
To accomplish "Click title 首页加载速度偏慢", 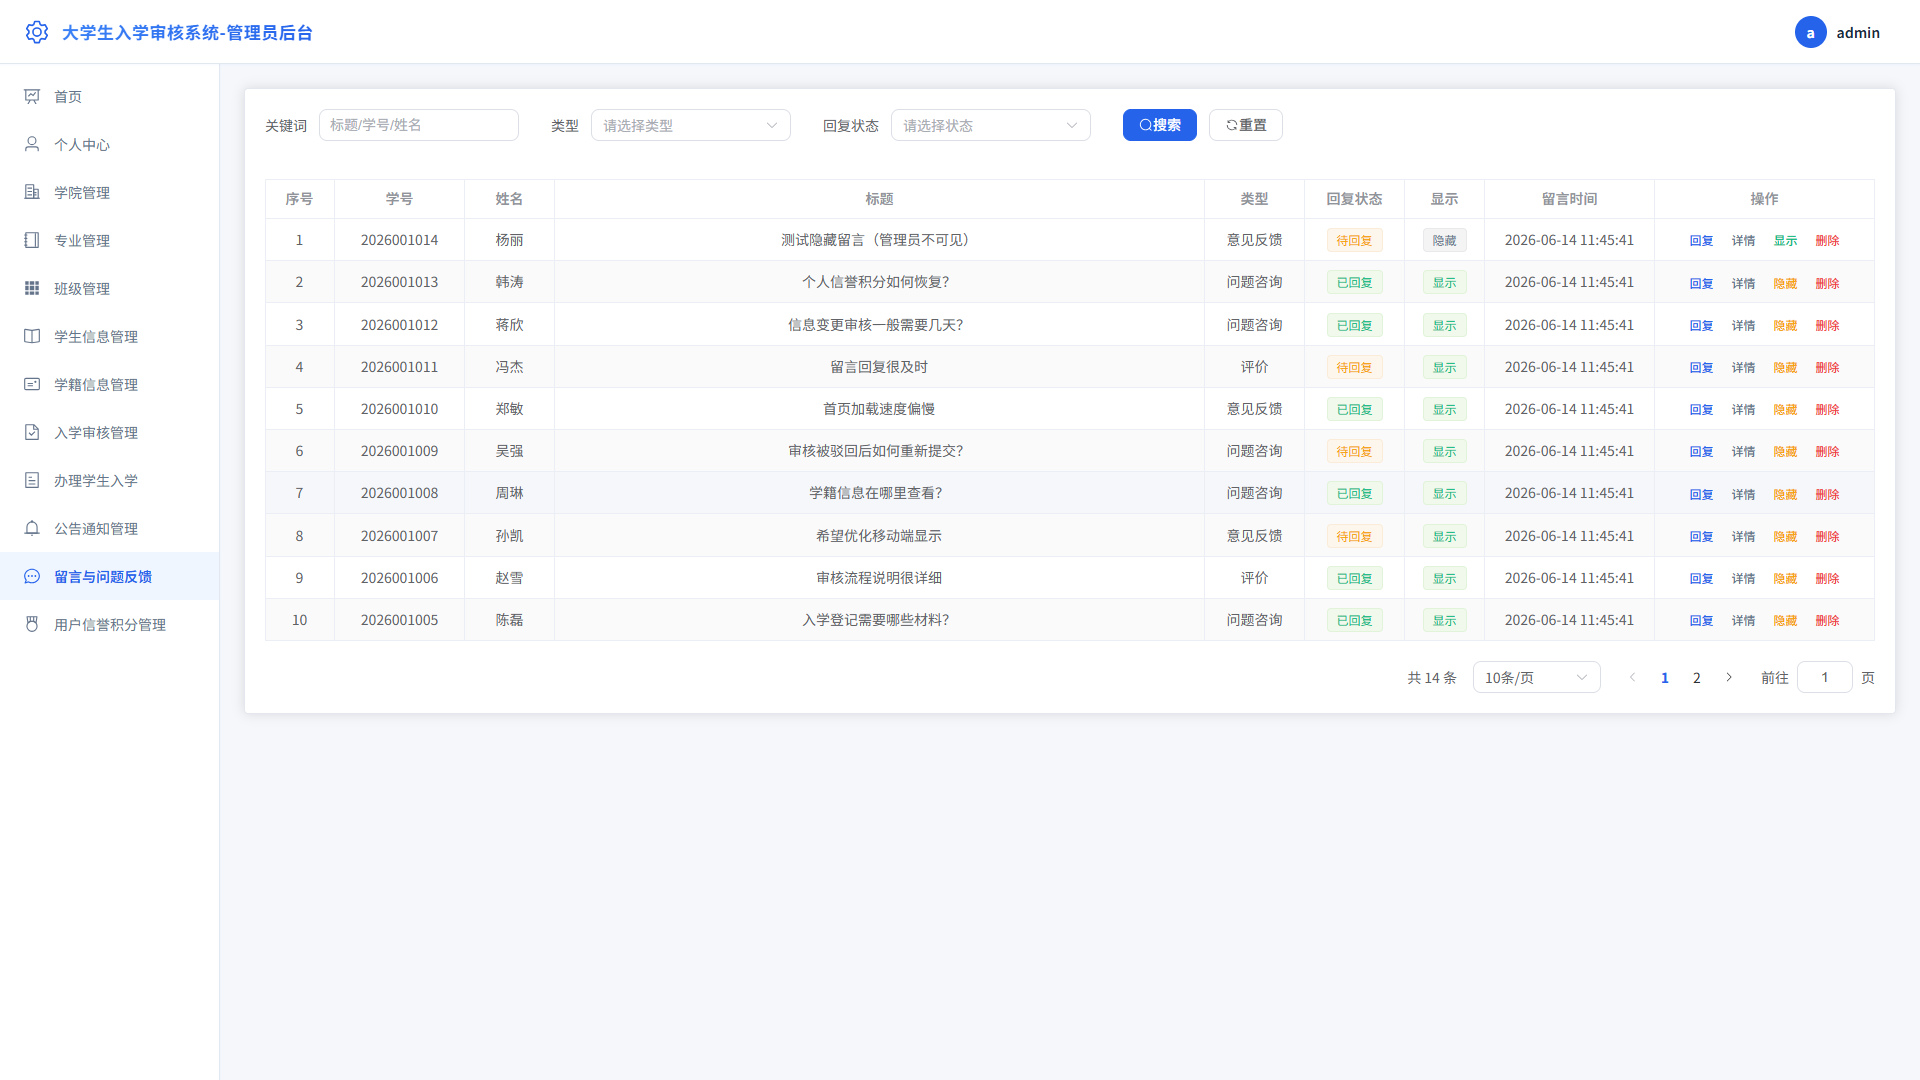I will [x=879, y=409].
